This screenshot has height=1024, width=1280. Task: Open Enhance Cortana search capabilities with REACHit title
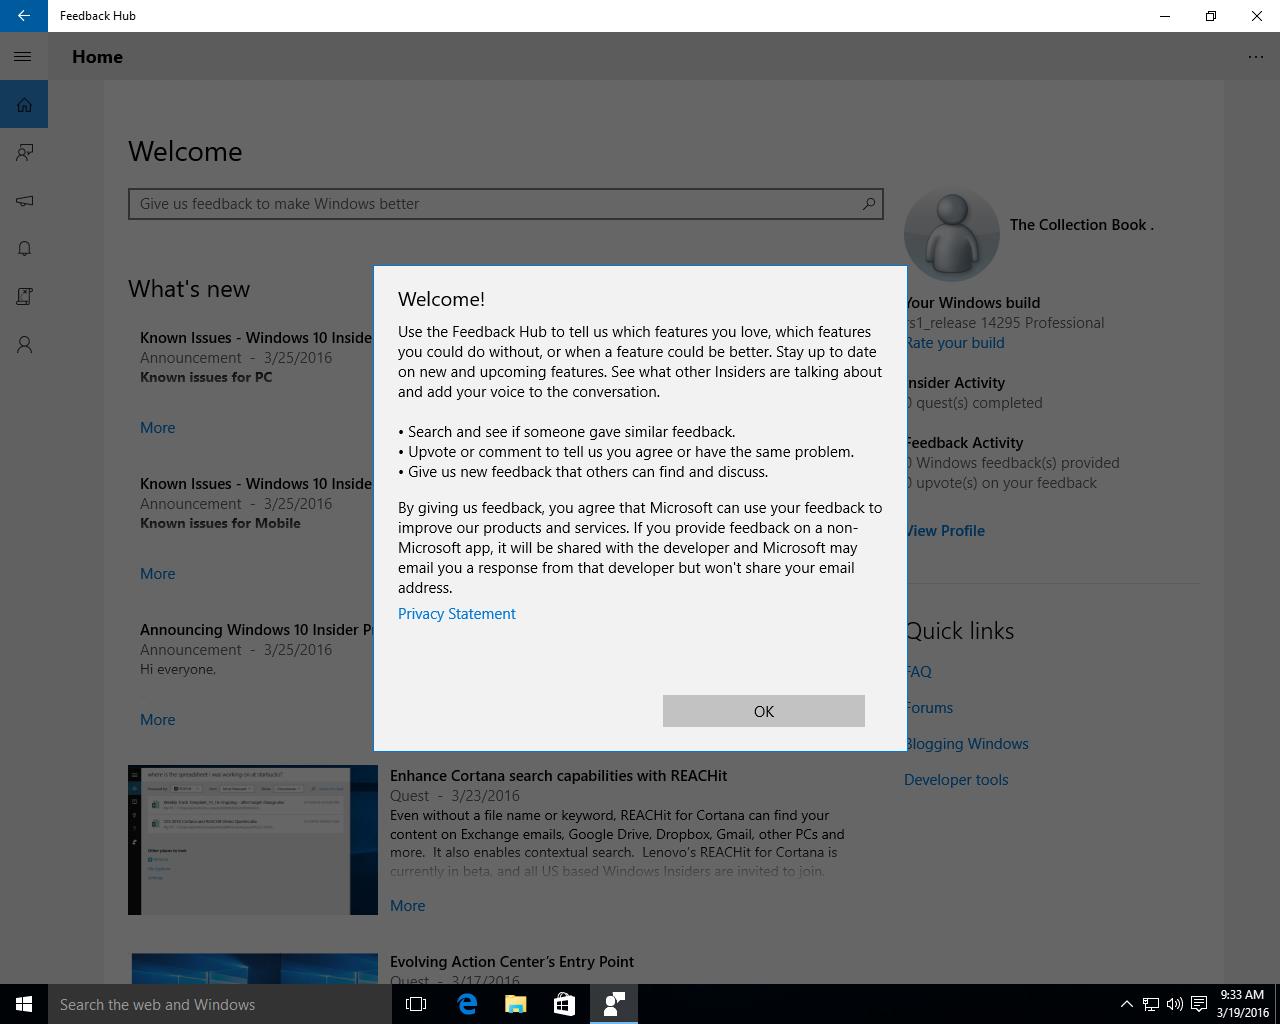click(558, 776)
